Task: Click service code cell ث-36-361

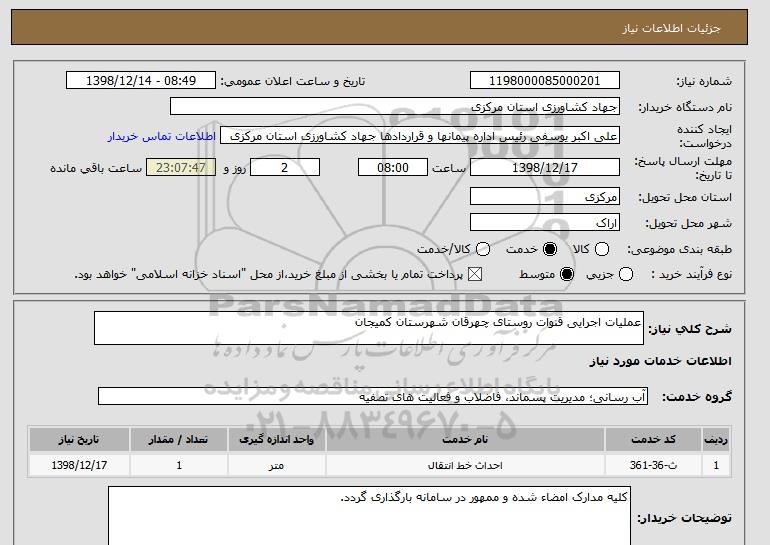Action: [x=653, y=465]
